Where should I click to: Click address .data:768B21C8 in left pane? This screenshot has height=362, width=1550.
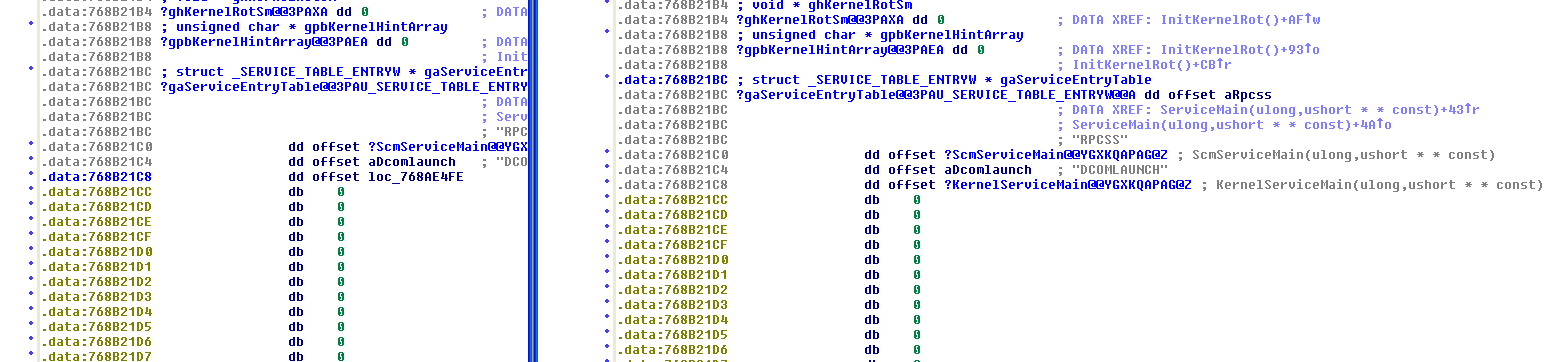point(97,176)
